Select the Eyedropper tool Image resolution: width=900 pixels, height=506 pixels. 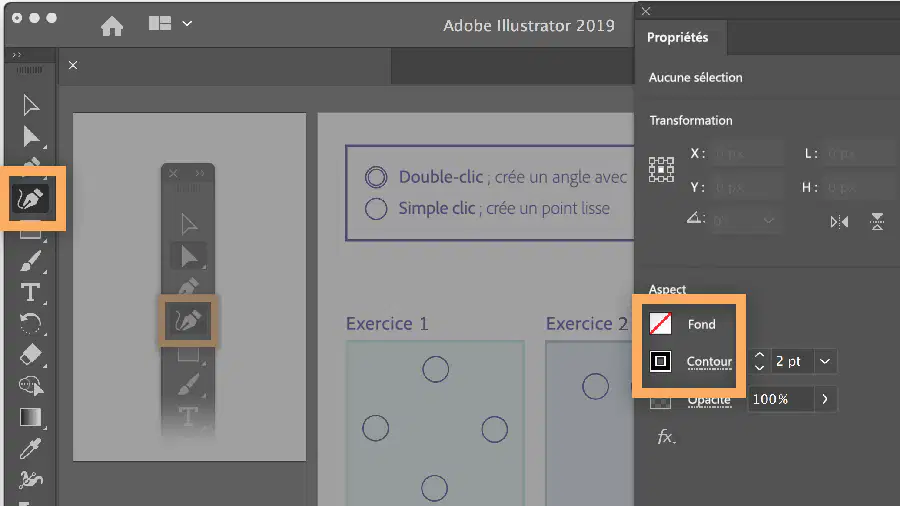coord(30,449)
